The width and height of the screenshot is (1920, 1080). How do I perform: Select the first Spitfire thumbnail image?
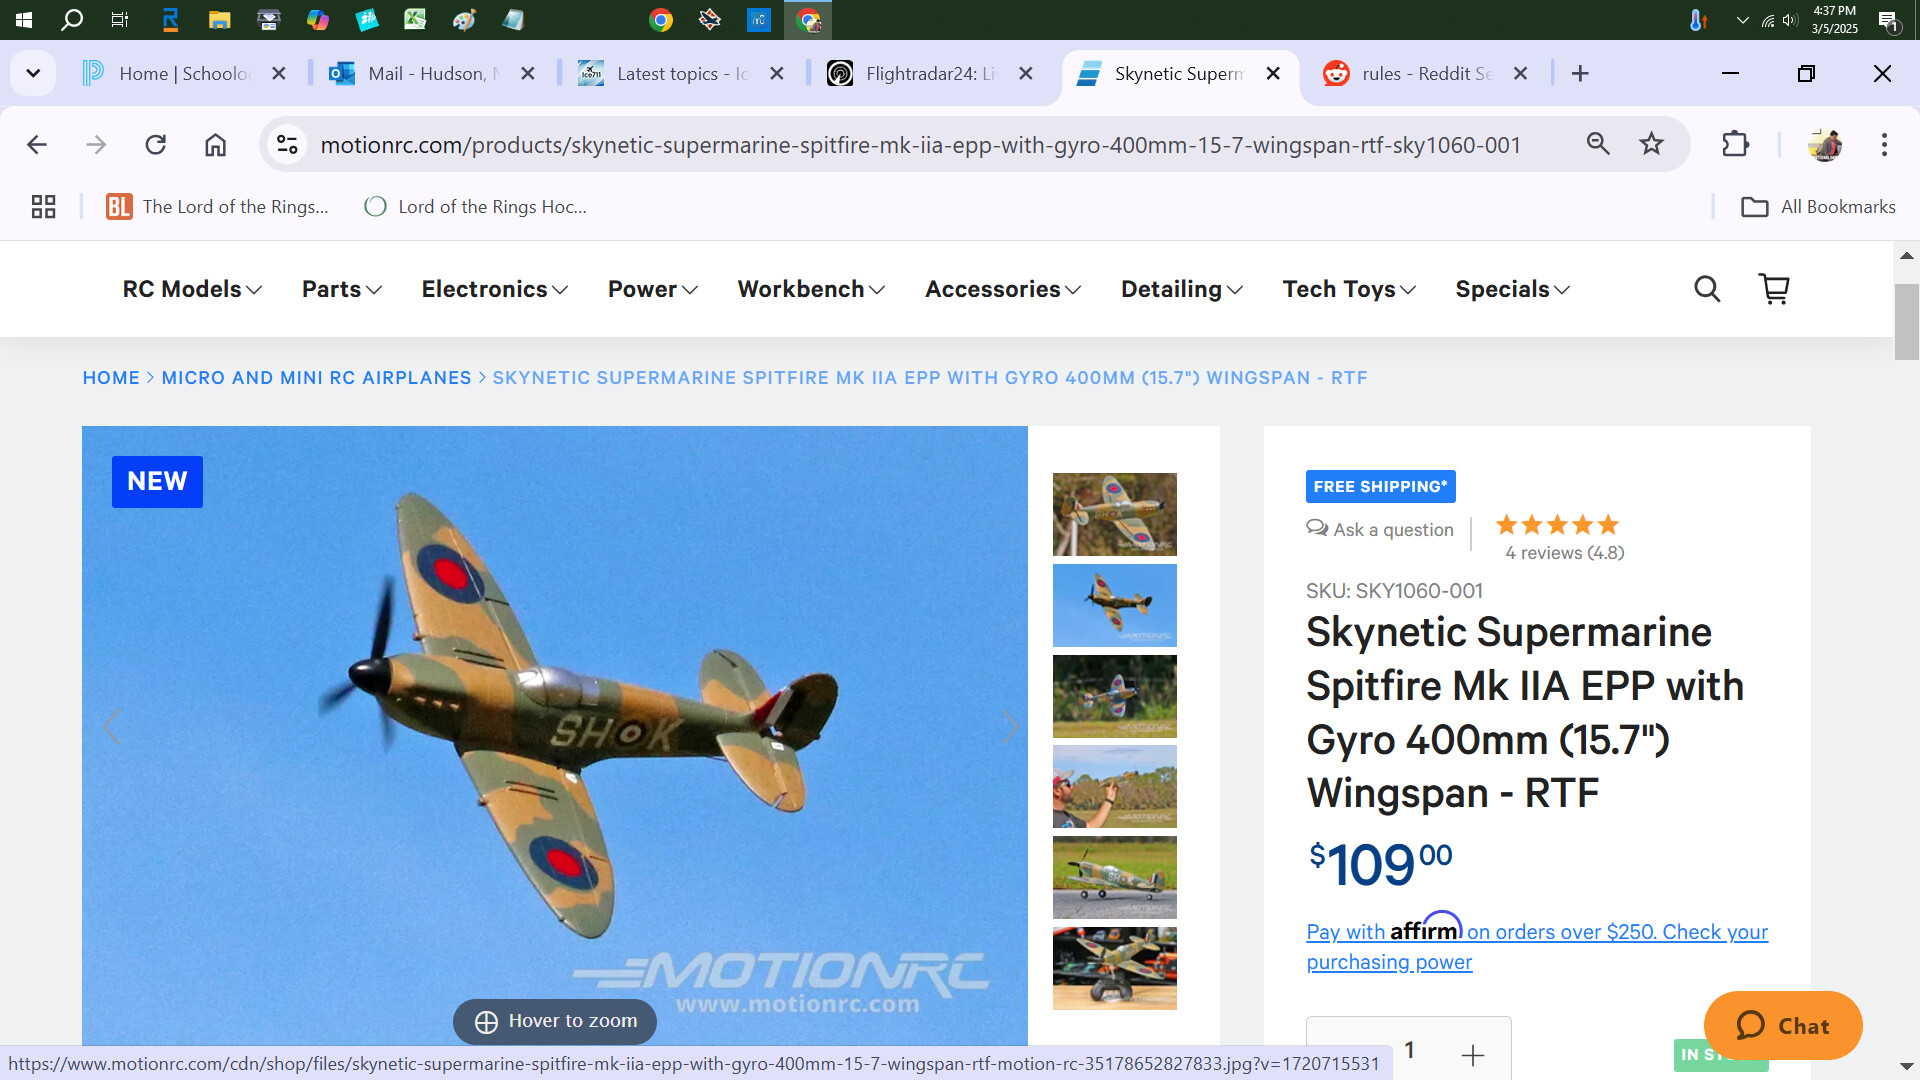1114,514
